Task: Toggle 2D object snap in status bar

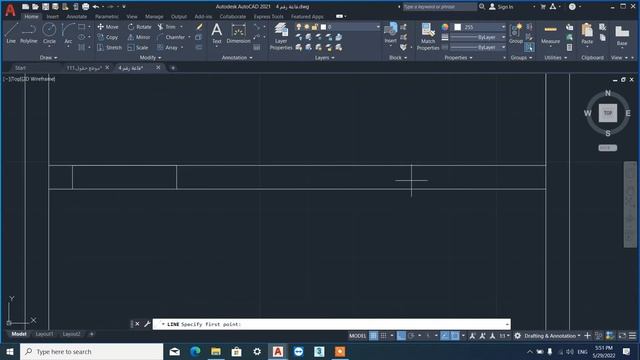Action: (x=455, y=336)
